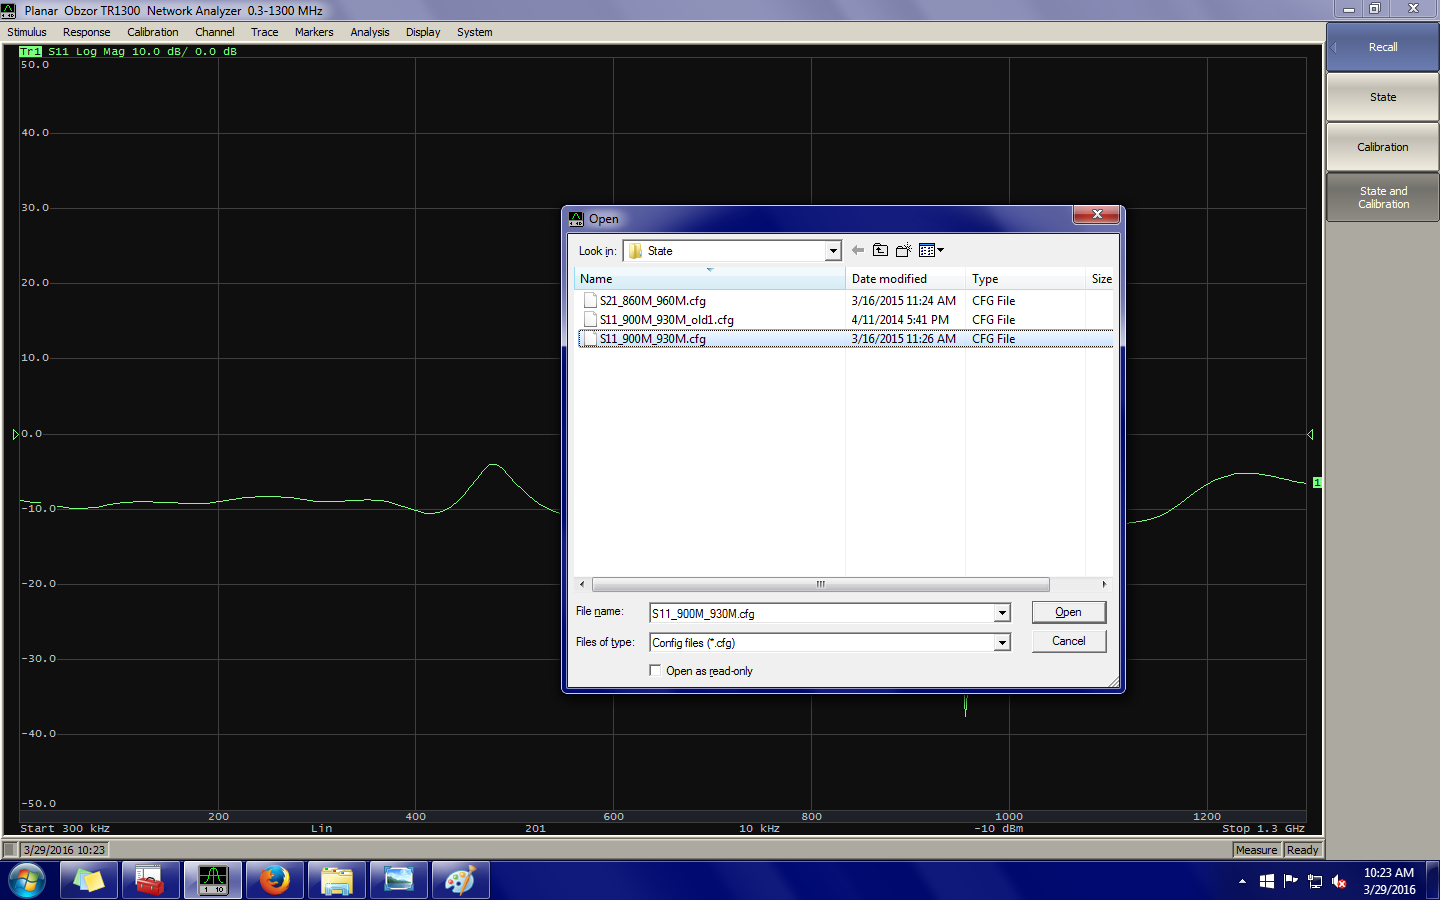Open the Markers menu
This screenshot has width=1440, height=900.
point(314,32)
